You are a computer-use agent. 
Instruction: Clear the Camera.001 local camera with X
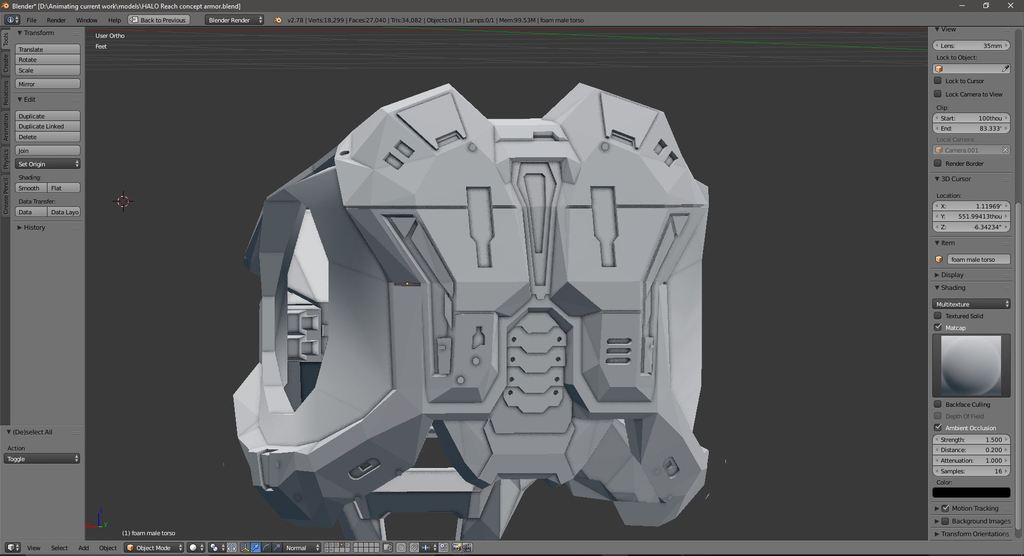click(x=1005, y=150)
